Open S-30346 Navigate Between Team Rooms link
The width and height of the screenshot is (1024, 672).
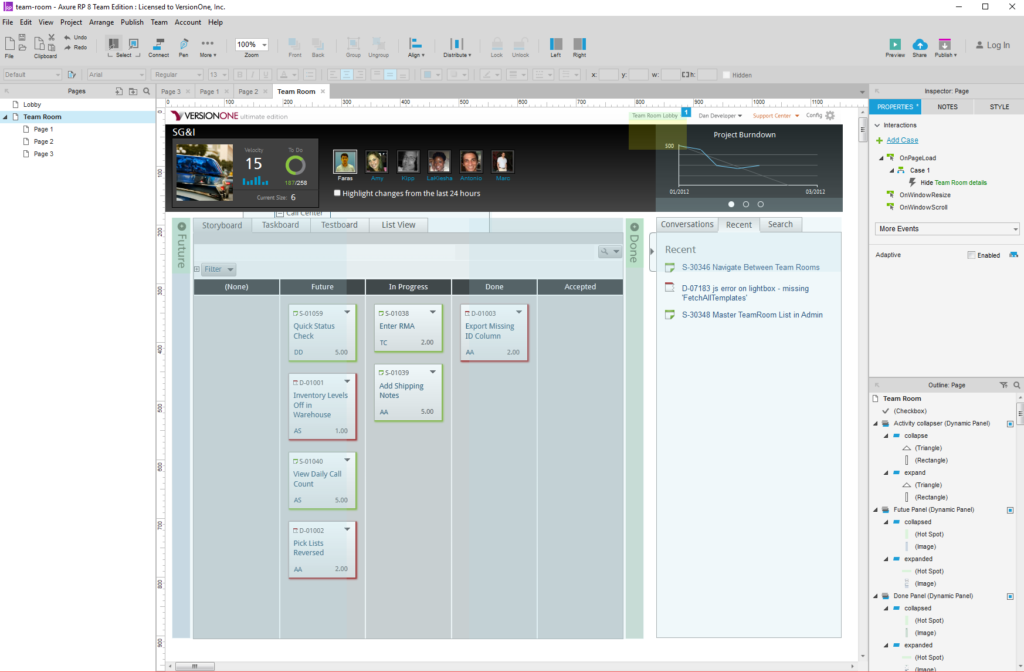pyautogui.click(x=750, y=267)
